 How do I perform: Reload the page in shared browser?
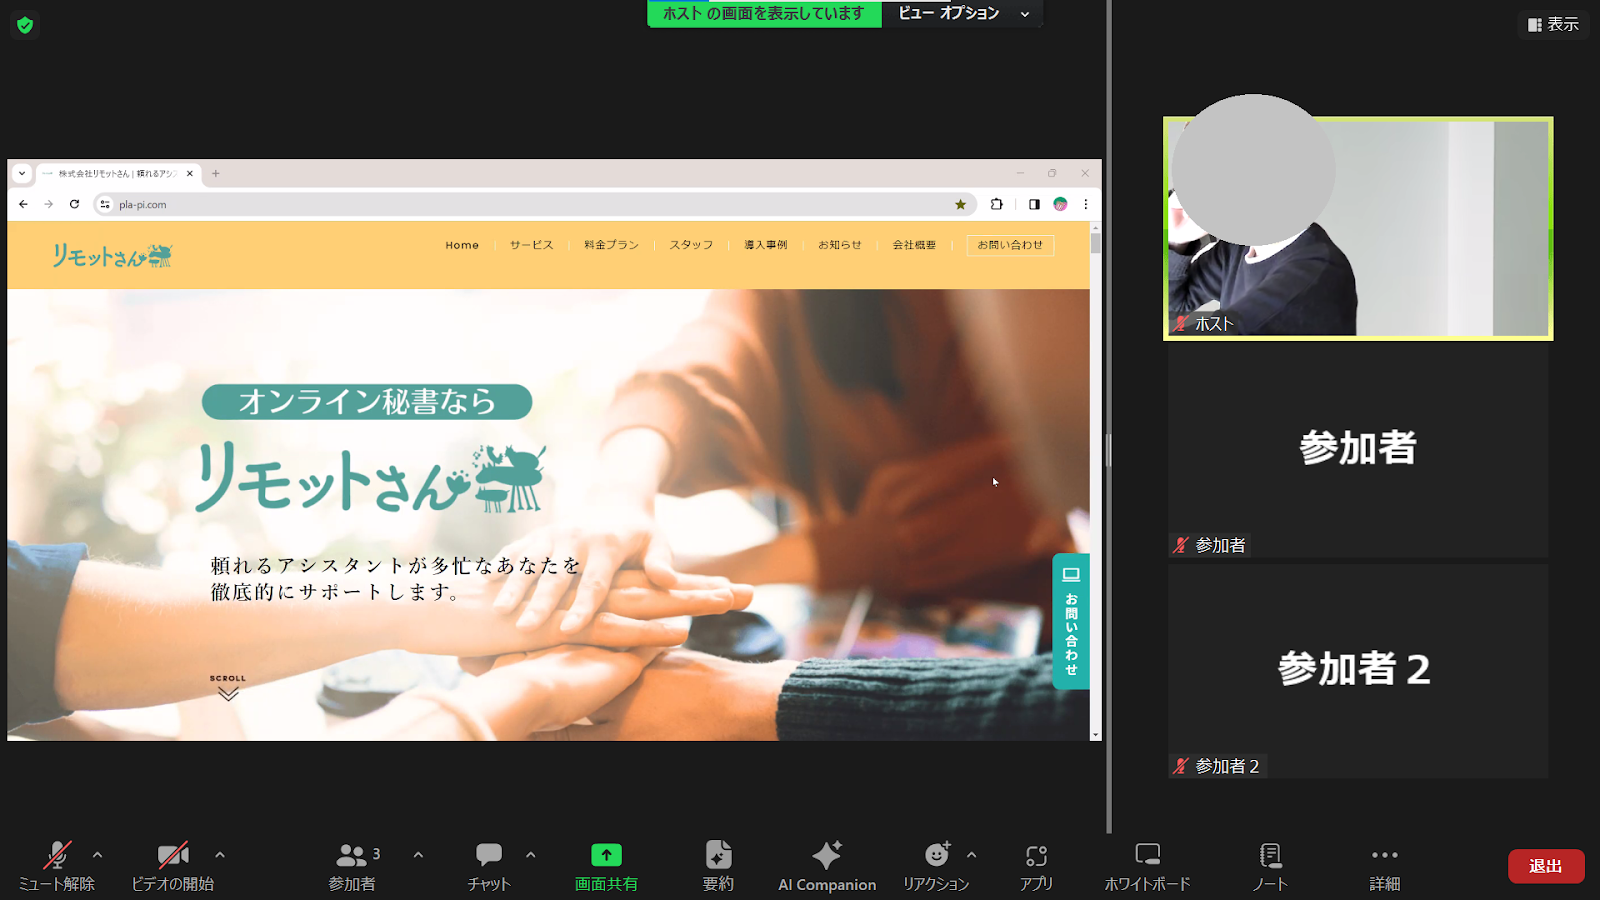(x=74, y=204)
